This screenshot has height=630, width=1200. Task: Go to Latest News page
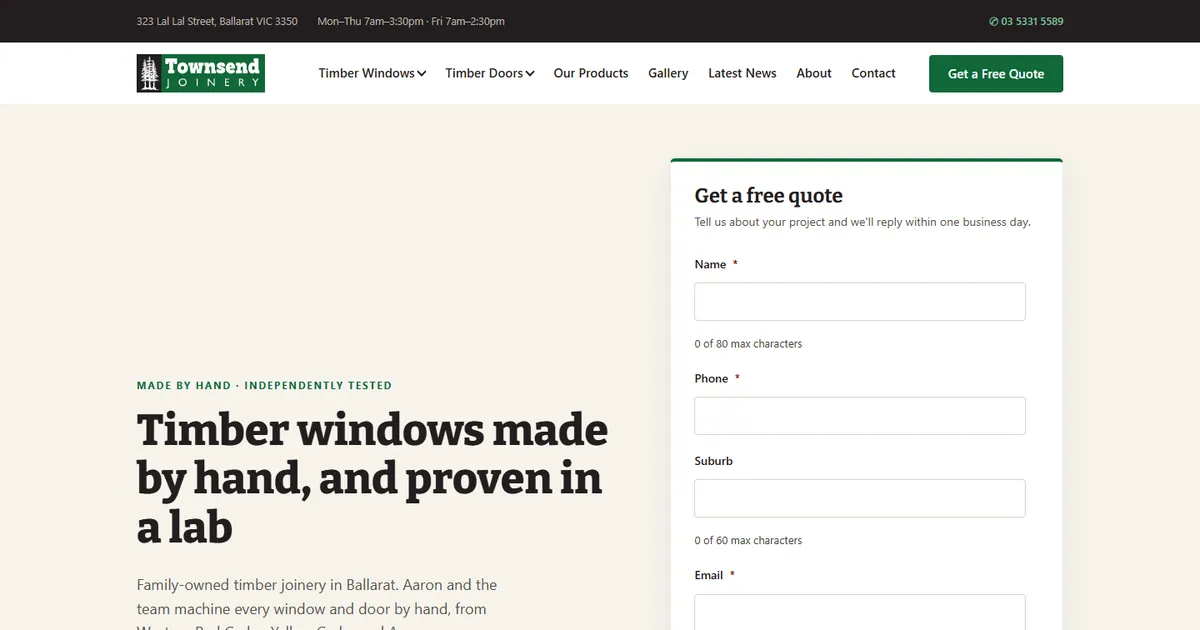point(742,73)
